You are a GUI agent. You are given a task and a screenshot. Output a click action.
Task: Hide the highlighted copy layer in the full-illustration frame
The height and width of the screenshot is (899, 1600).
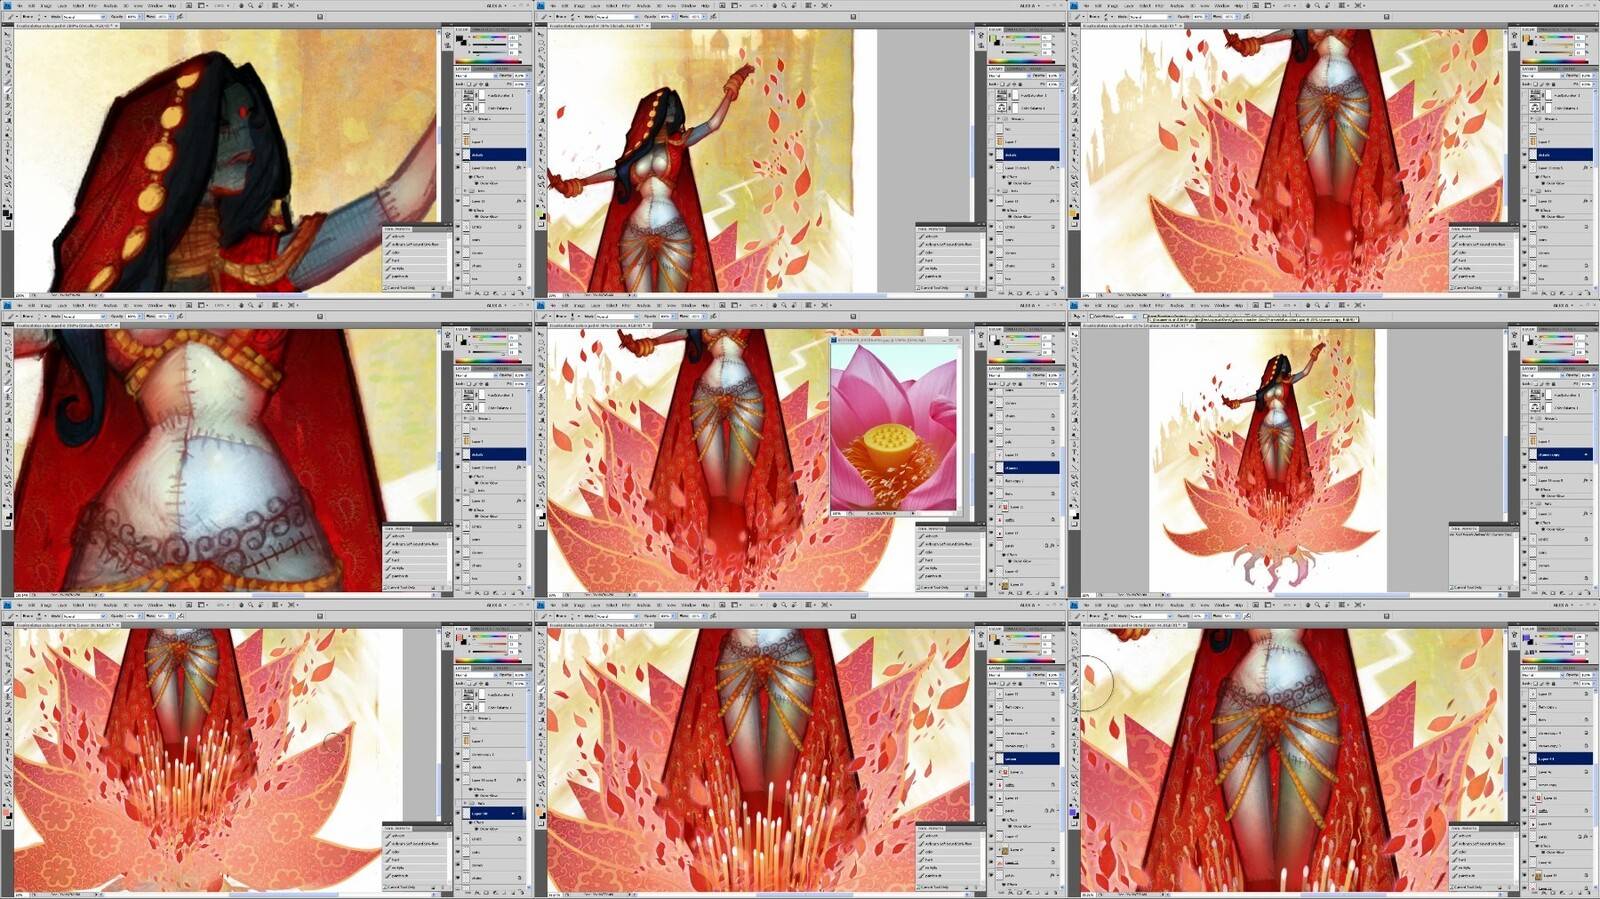click(x=1524, y=454)
